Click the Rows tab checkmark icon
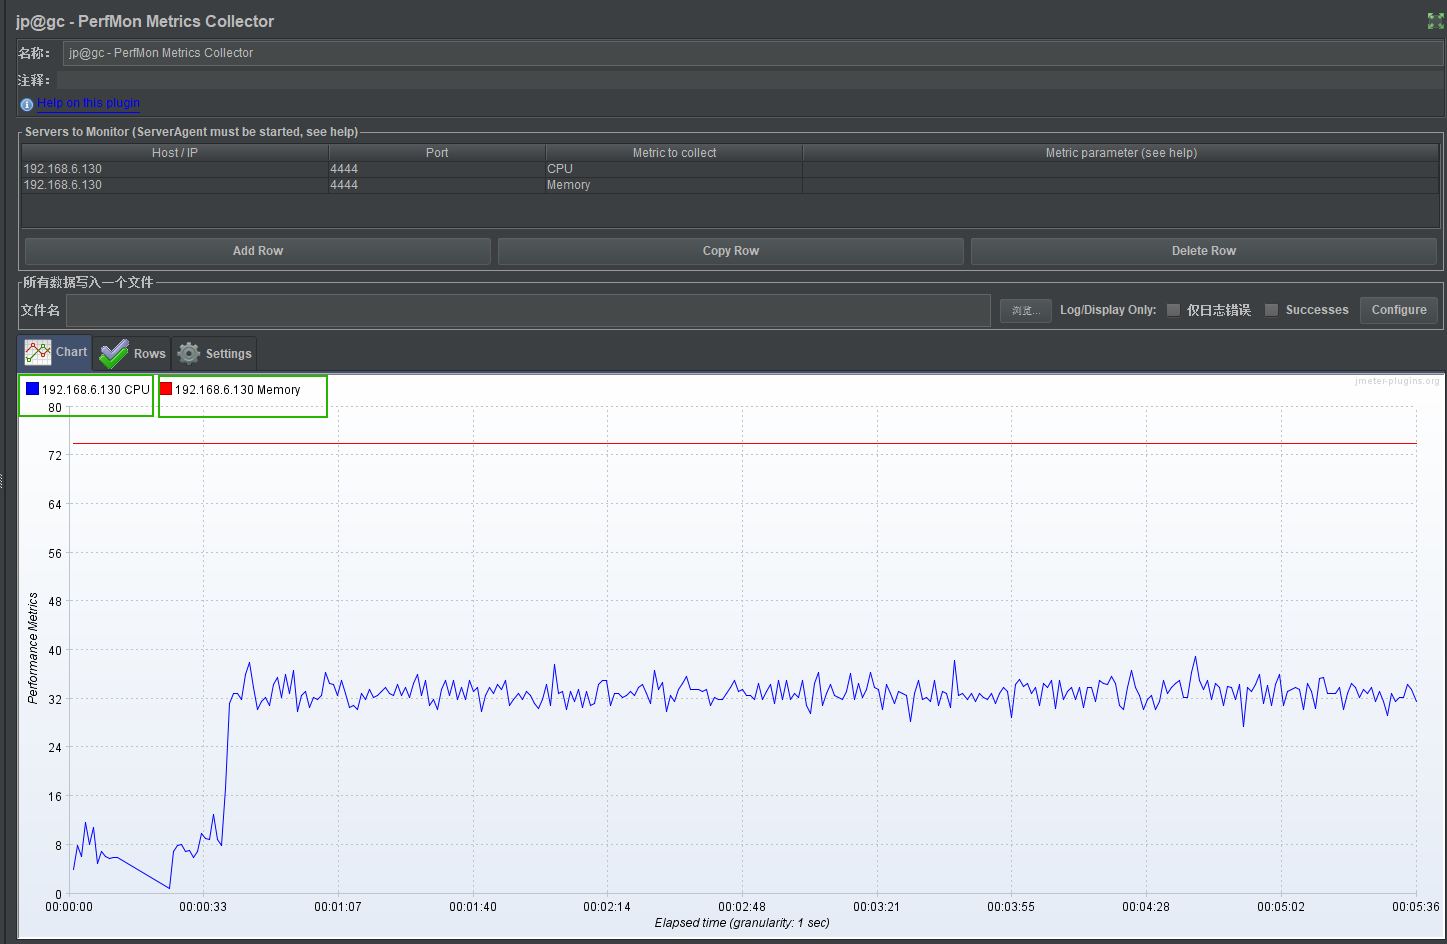The height and width of the screenshot is (944, 1447). [114, 353]
